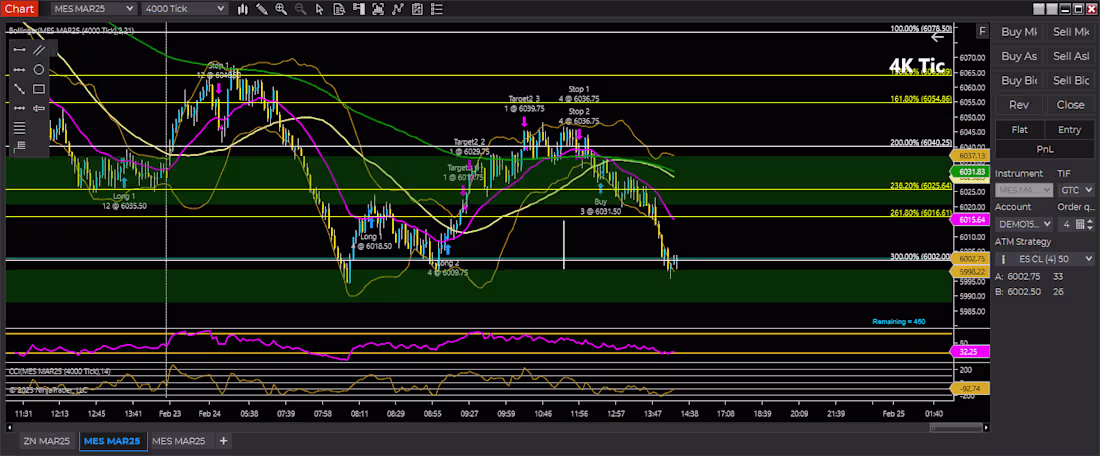Viewport: 1100px width, 456px height.
Task: Open the Chart Trader Instrument dropdown
Action: [x=1024, y=190]
